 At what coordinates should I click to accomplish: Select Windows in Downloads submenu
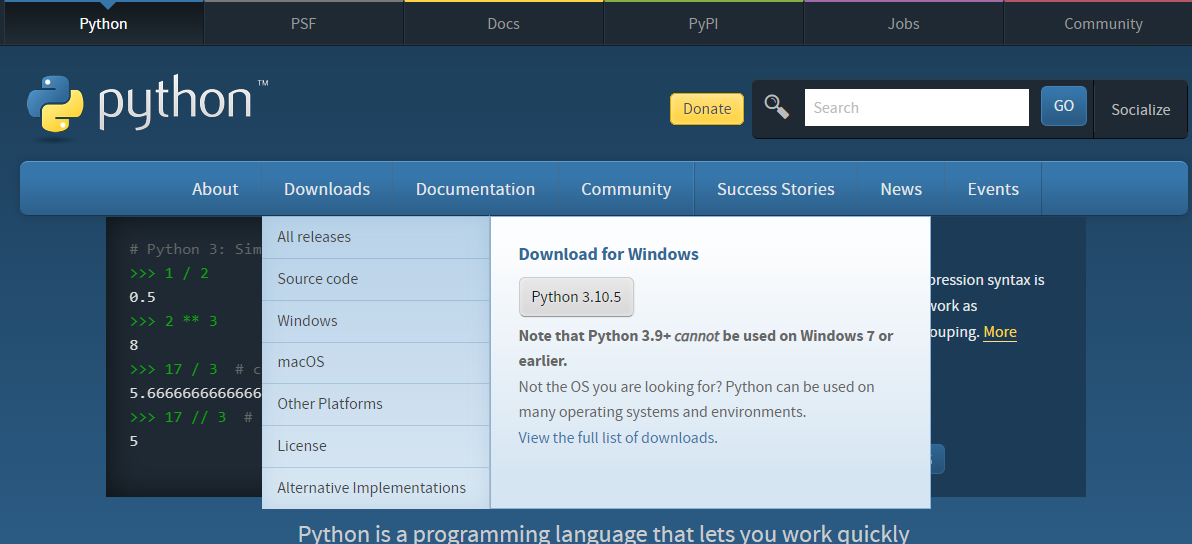376,321
